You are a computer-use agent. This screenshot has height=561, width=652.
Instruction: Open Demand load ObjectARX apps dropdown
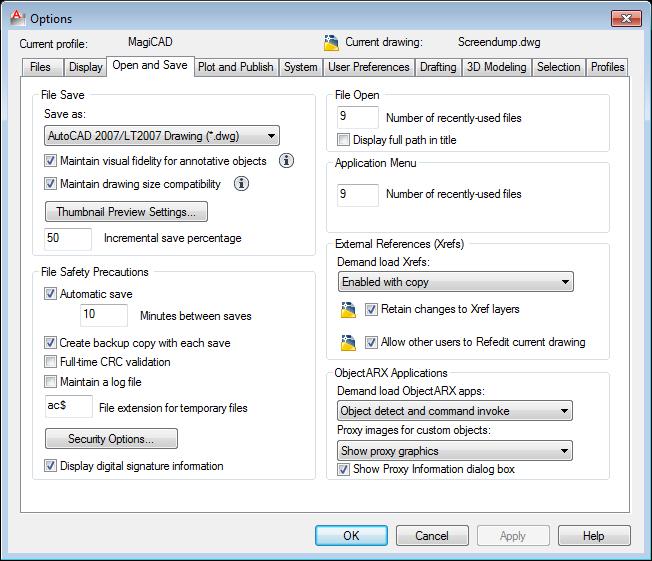[x=454, y=411]
